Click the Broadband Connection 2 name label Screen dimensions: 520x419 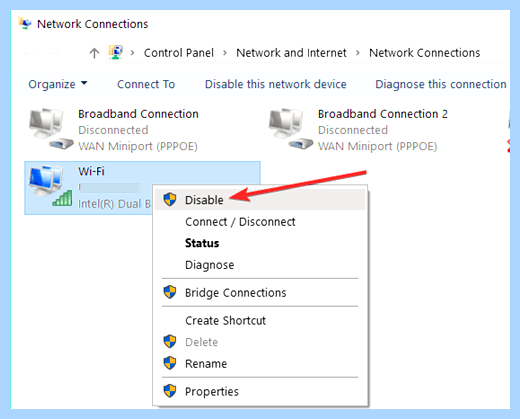click(383, 114)
